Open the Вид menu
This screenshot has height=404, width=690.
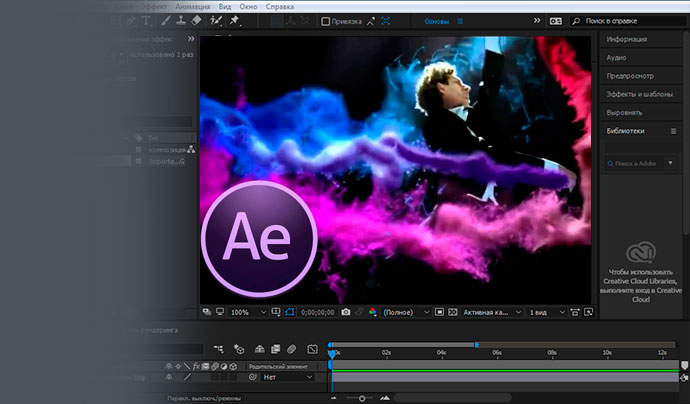click(224, 7)
